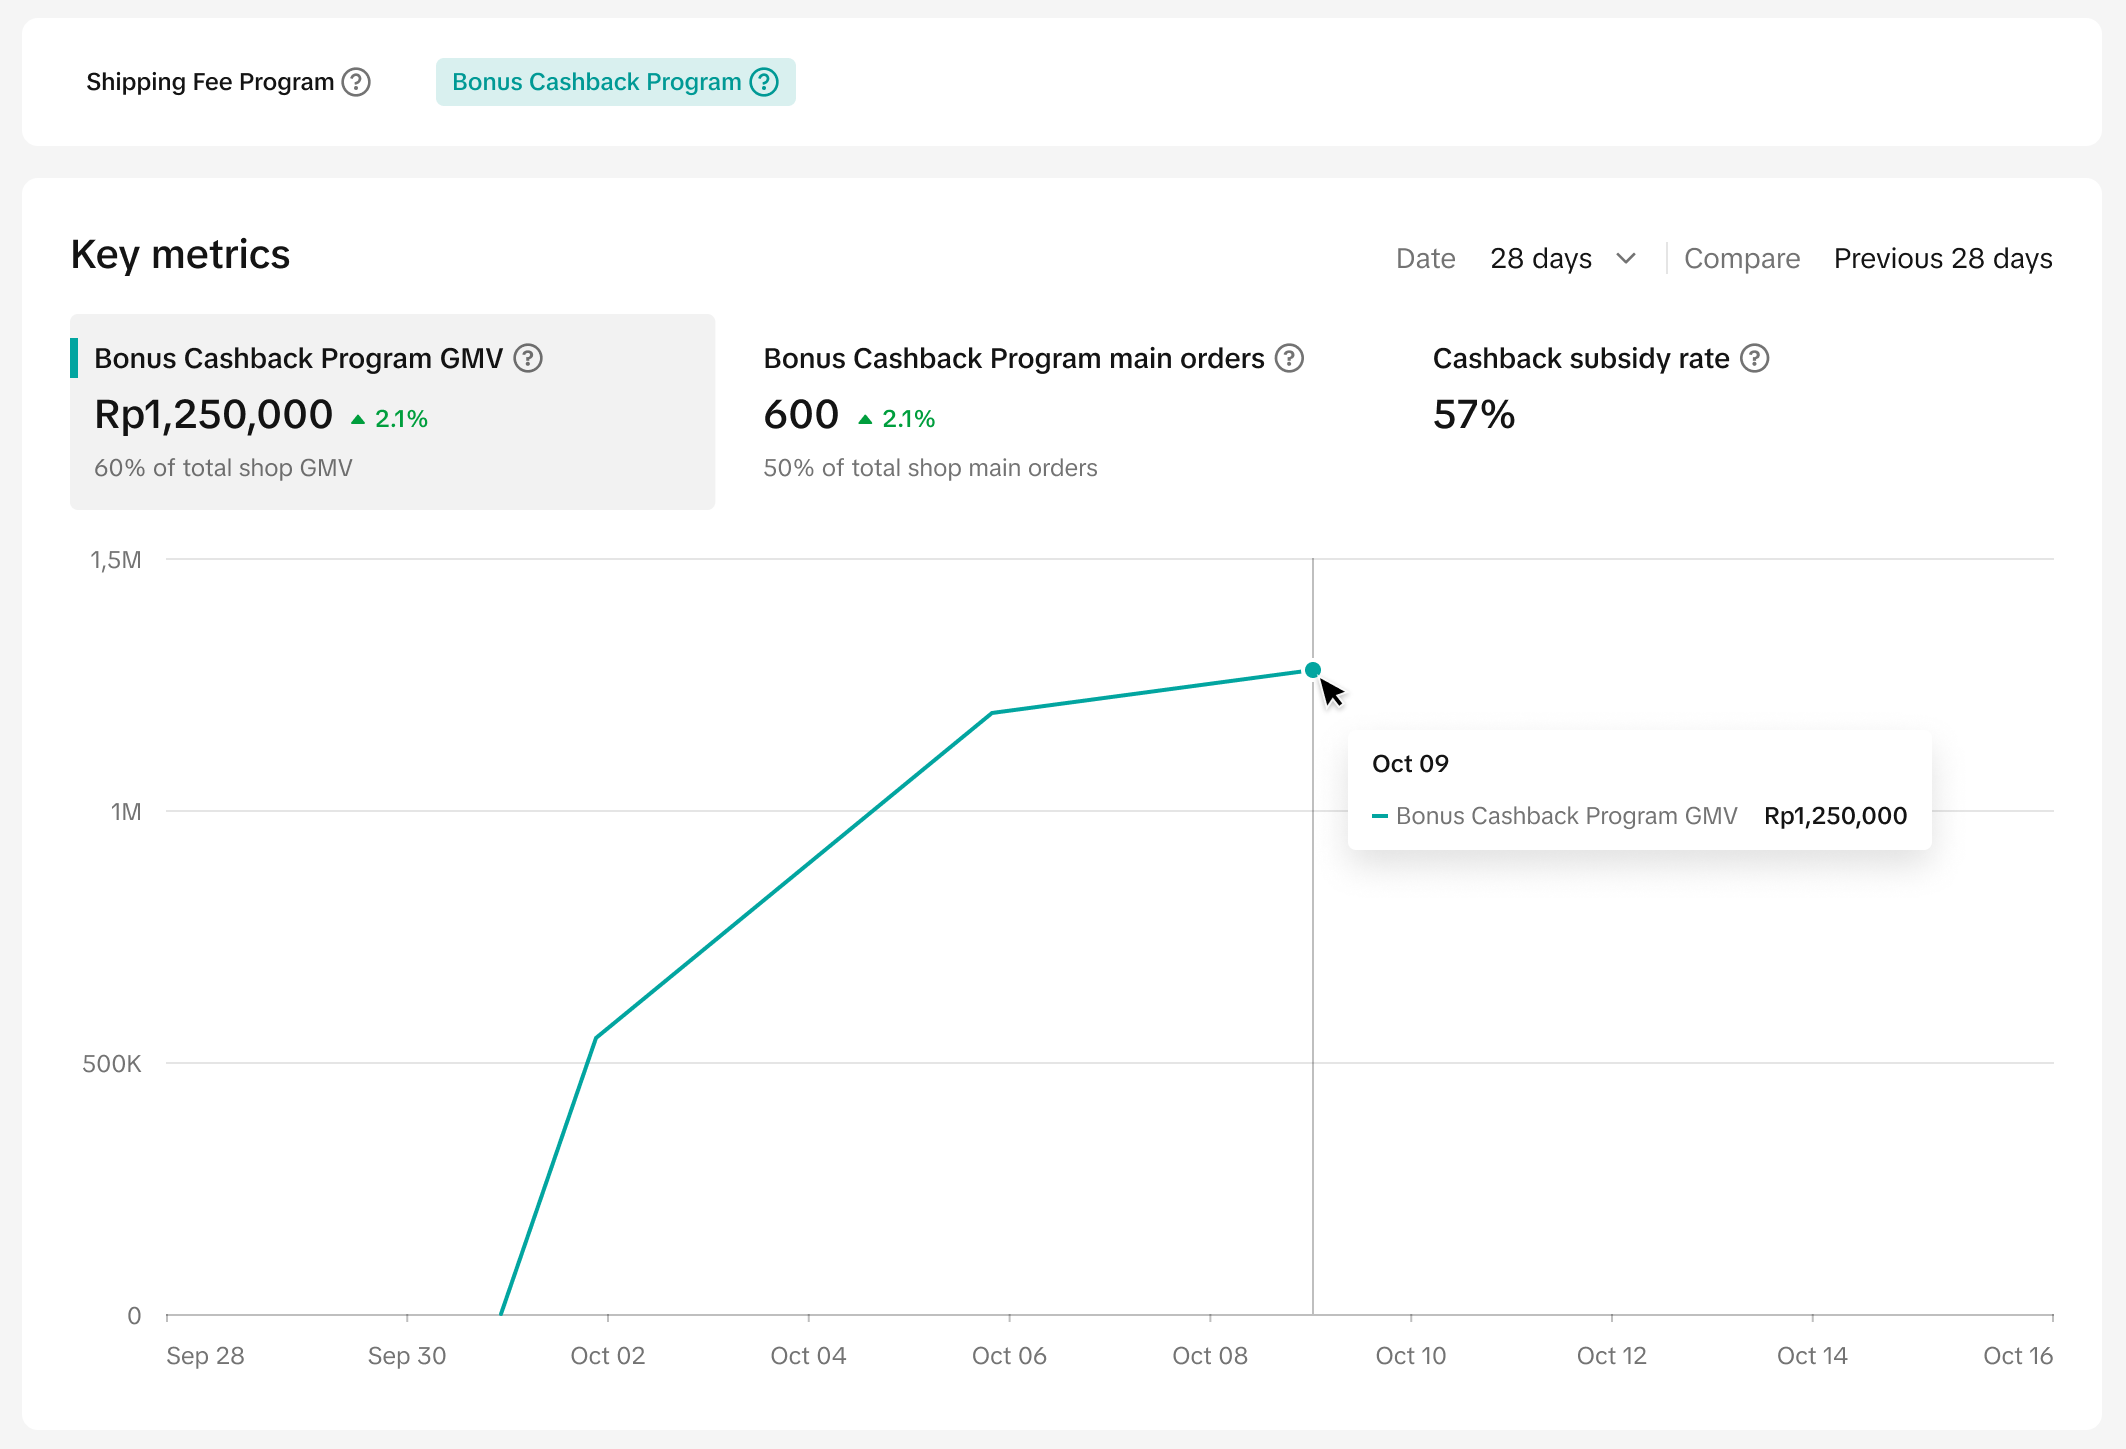Click help icon beside Bonus Cashback main orders

1289,358
